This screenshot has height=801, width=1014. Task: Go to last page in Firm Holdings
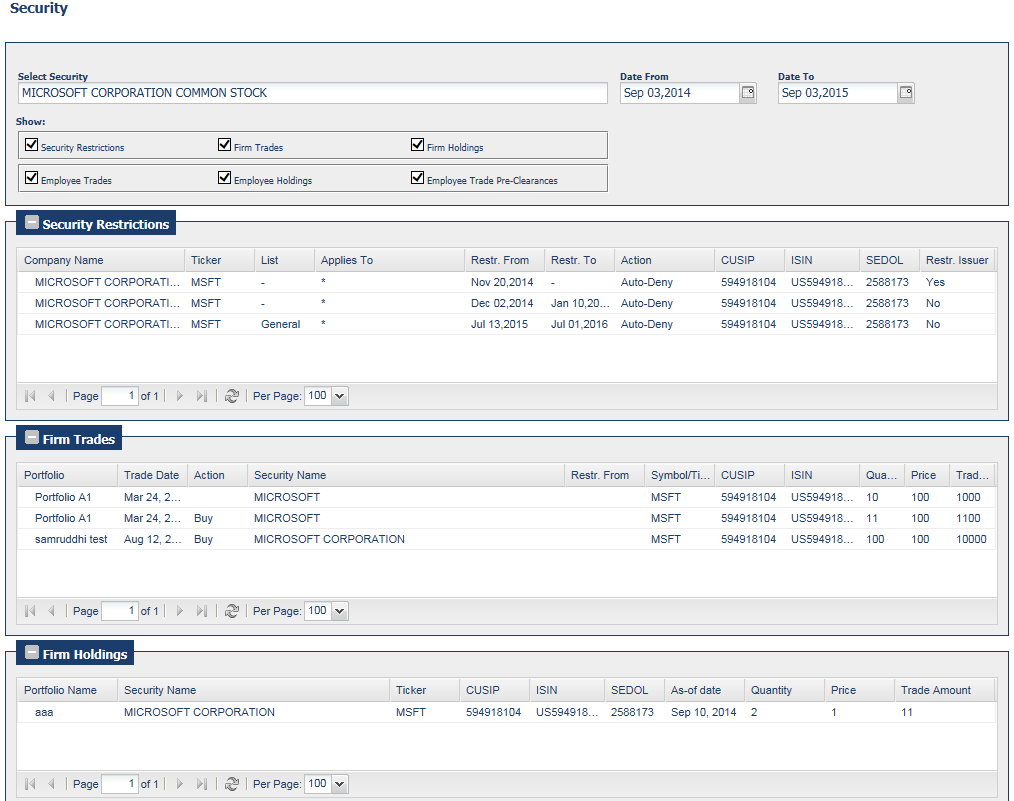click(x=201, y=784)
